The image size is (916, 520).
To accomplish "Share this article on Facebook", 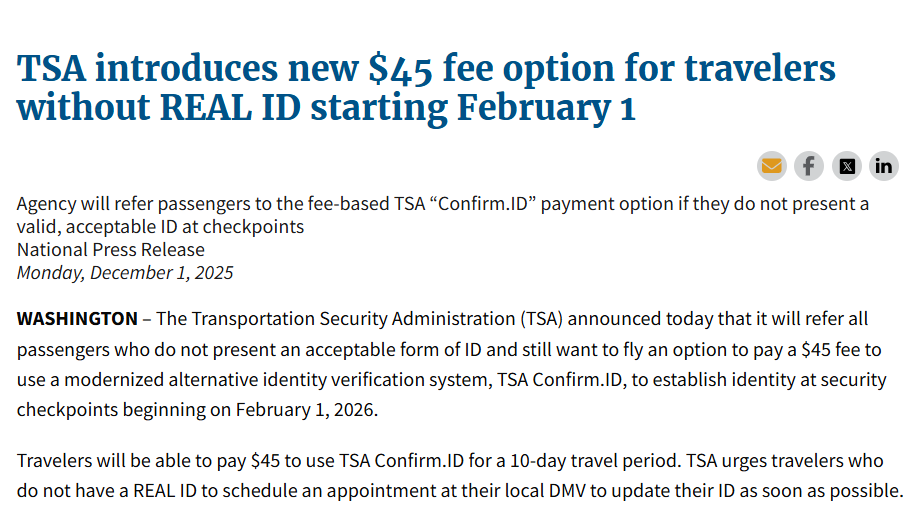I will (809, 166).
